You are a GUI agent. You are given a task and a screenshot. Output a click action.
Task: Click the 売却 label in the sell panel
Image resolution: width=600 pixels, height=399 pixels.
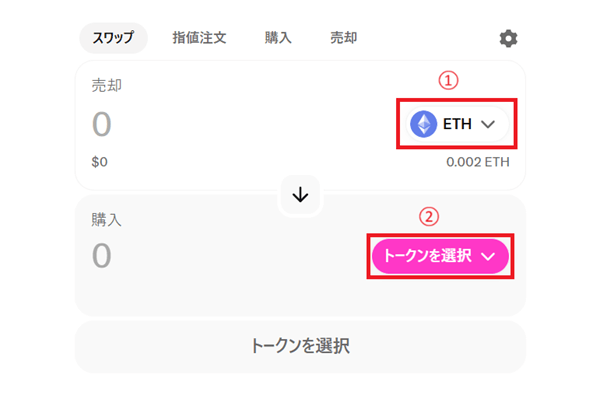point(106,85)
